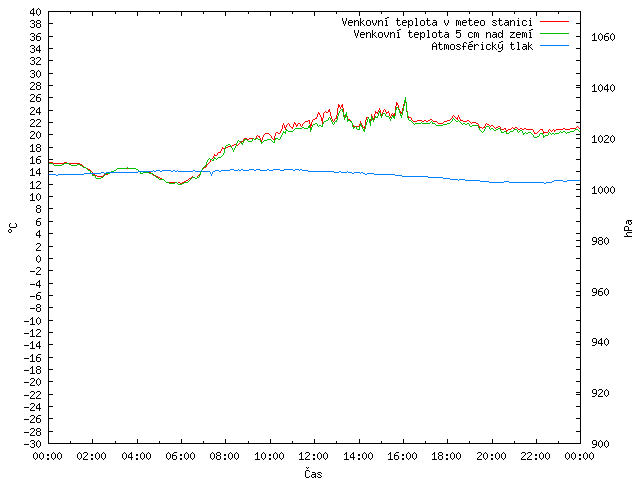640x480 pixels.
Task: Click the 06:00 time tick label
Action: tap(180, 456)
